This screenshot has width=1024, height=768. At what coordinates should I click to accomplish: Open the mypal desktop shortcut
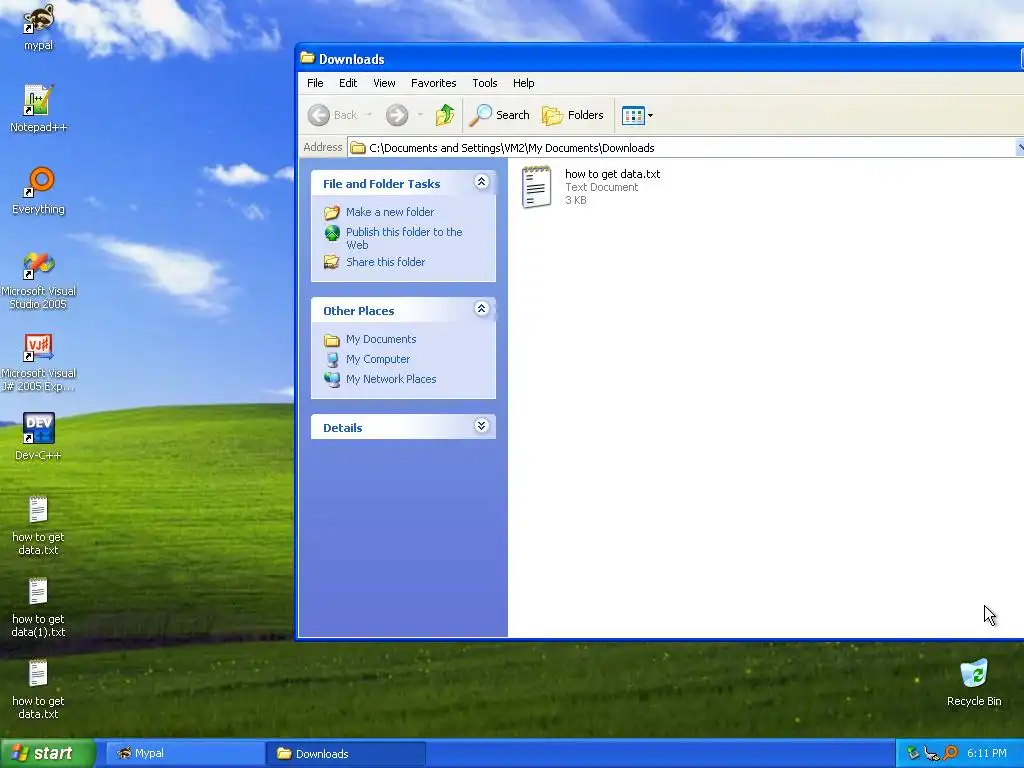(38, 26)
